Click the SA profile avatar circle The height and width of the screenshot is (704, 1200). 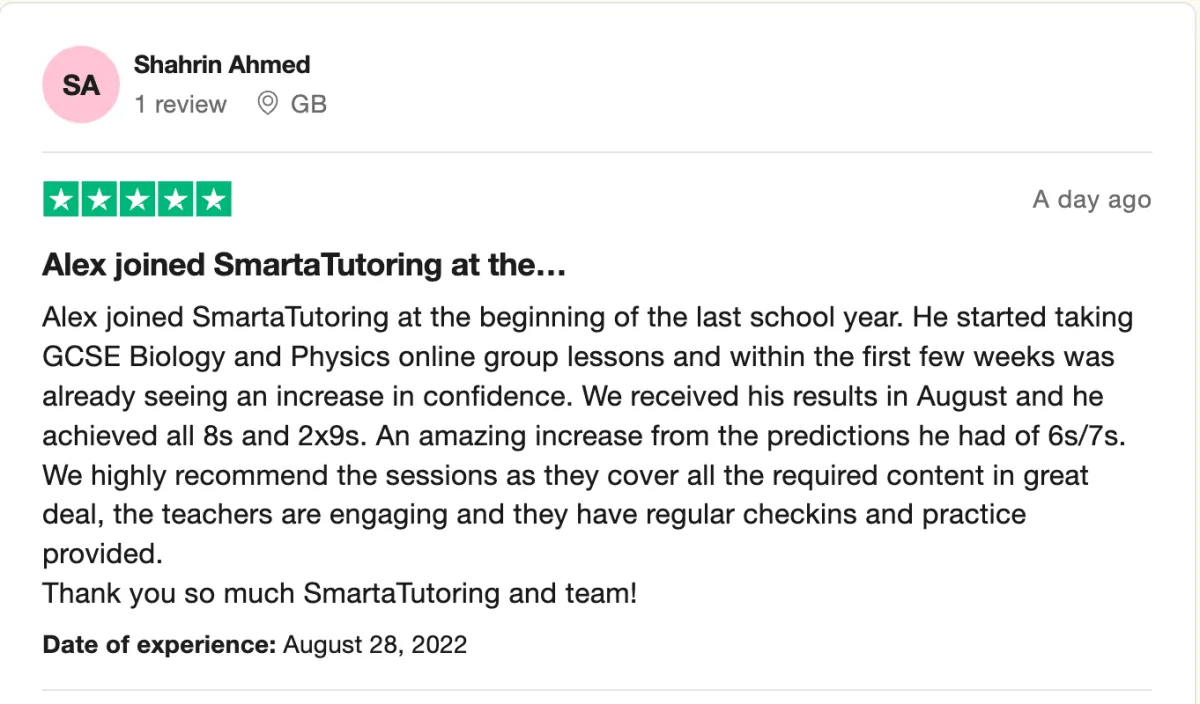pos(81,85)
